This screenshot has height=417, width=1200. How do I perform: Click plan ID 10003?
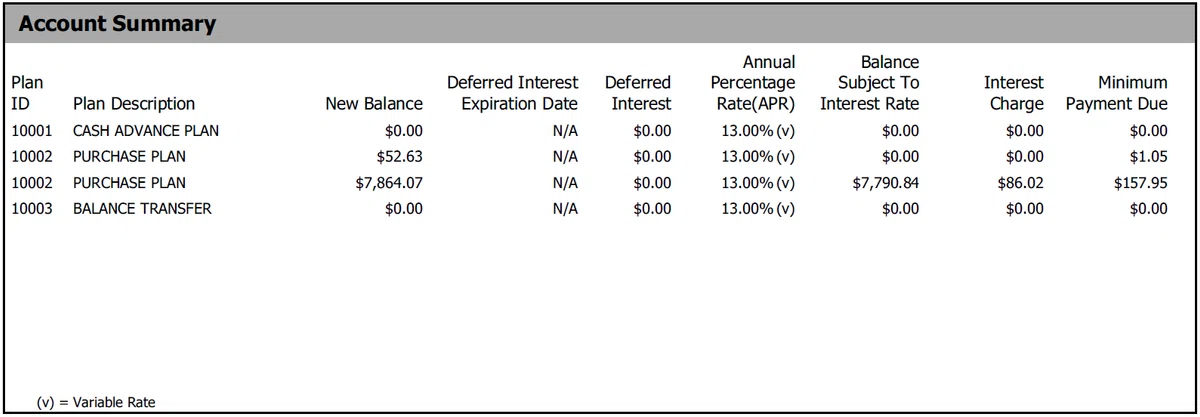[32, 208]
